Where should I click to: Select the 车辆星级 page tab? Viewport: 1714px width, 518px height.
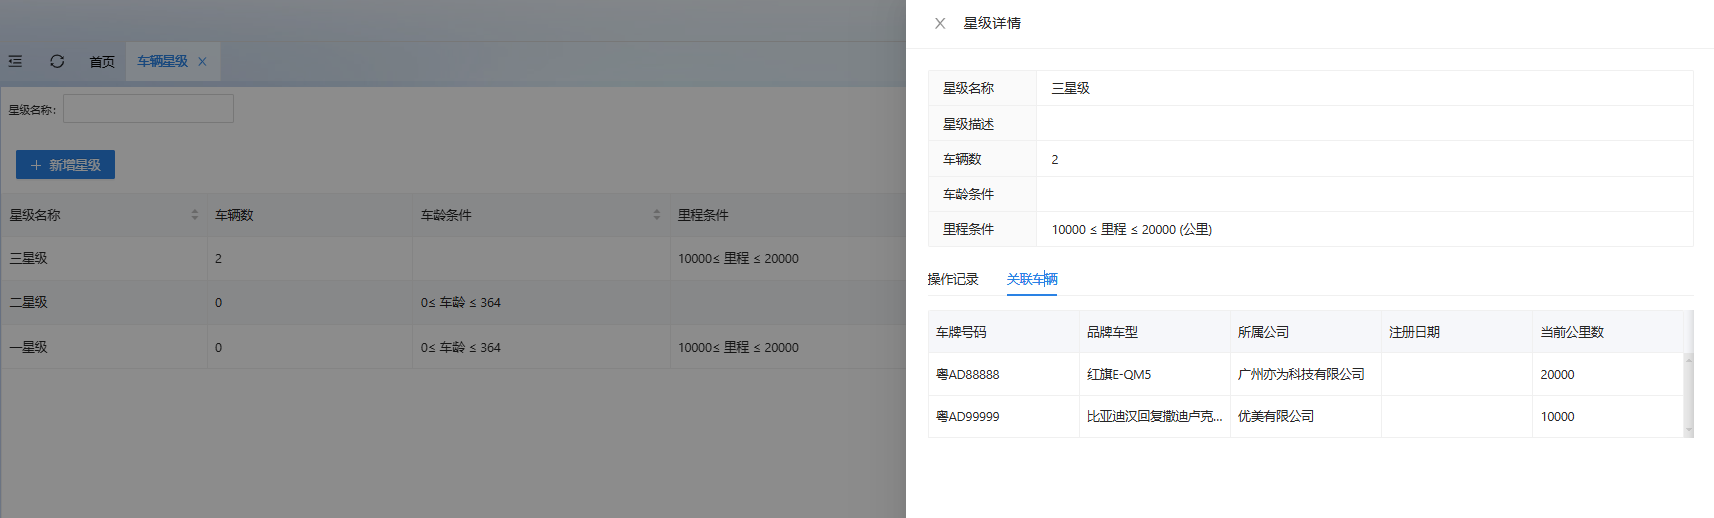click(x=162, y=62)
